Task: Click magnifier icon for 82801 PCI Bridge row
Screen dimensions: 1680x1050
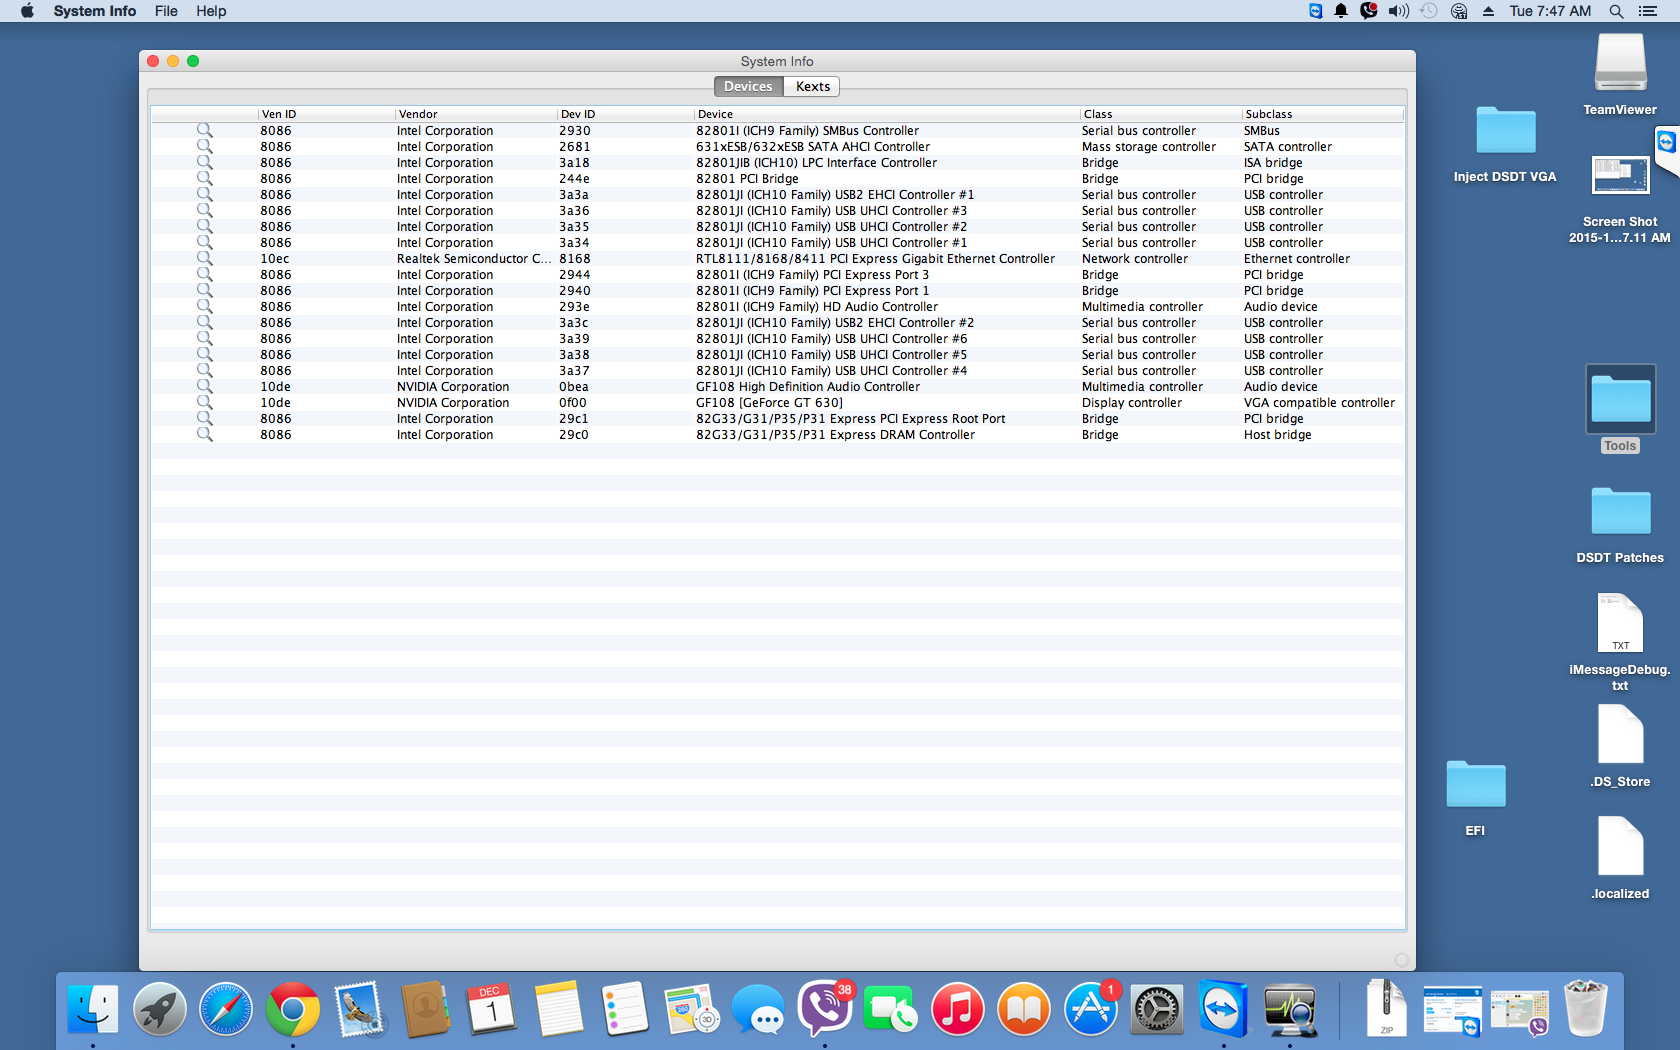Action: (204, 178)
